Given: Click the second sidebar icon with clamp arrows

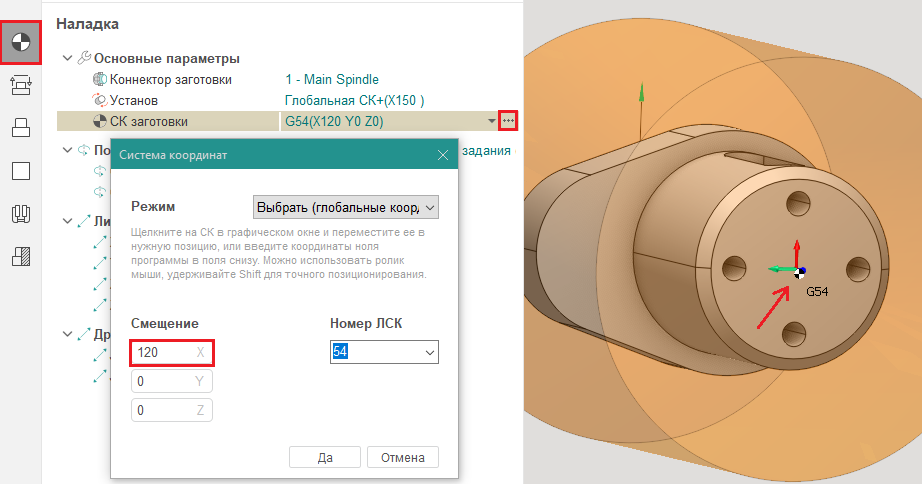Looking at the screenshot, I should pos(21,85).
